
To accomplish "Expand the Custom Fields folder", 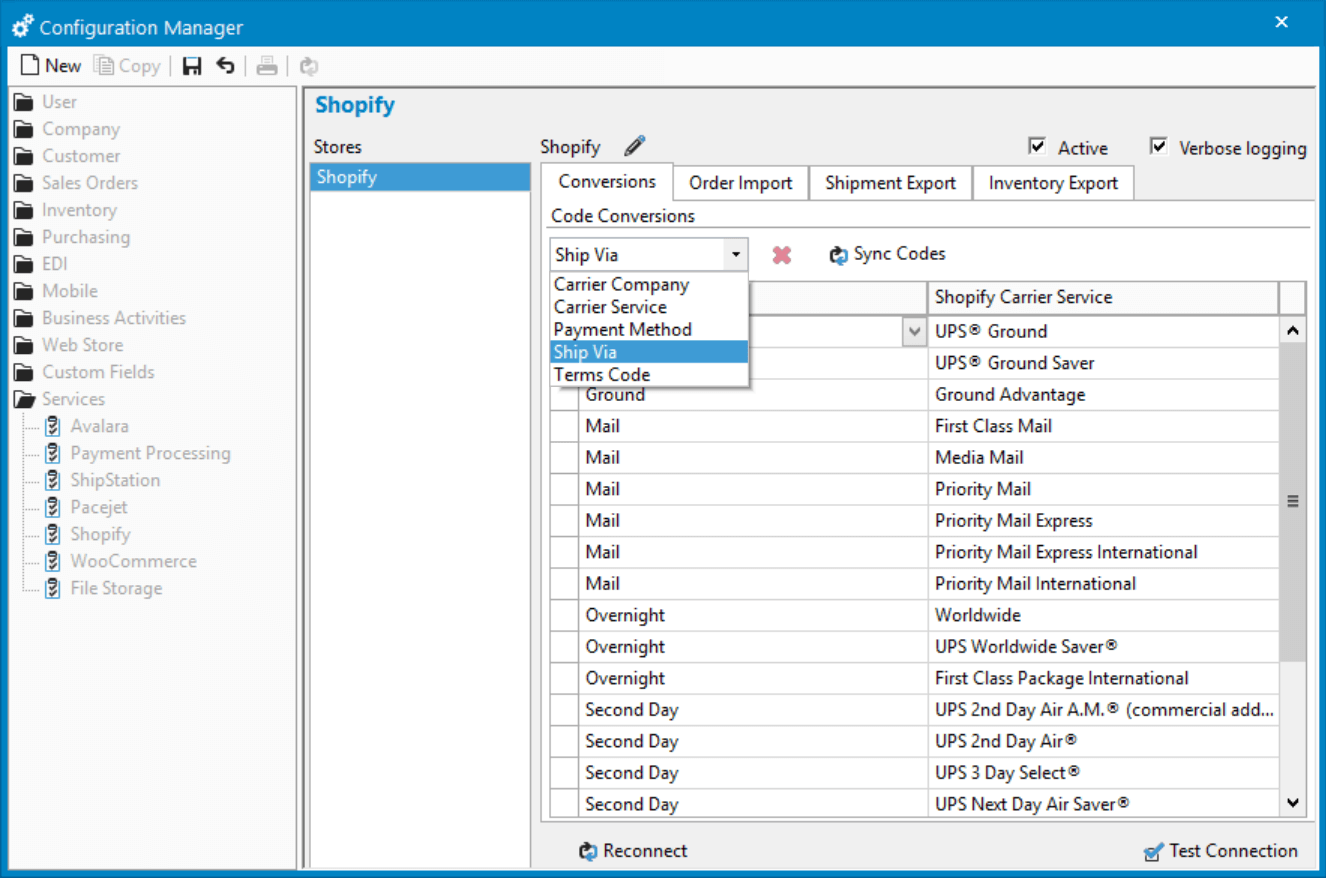I will click(24, 372).
